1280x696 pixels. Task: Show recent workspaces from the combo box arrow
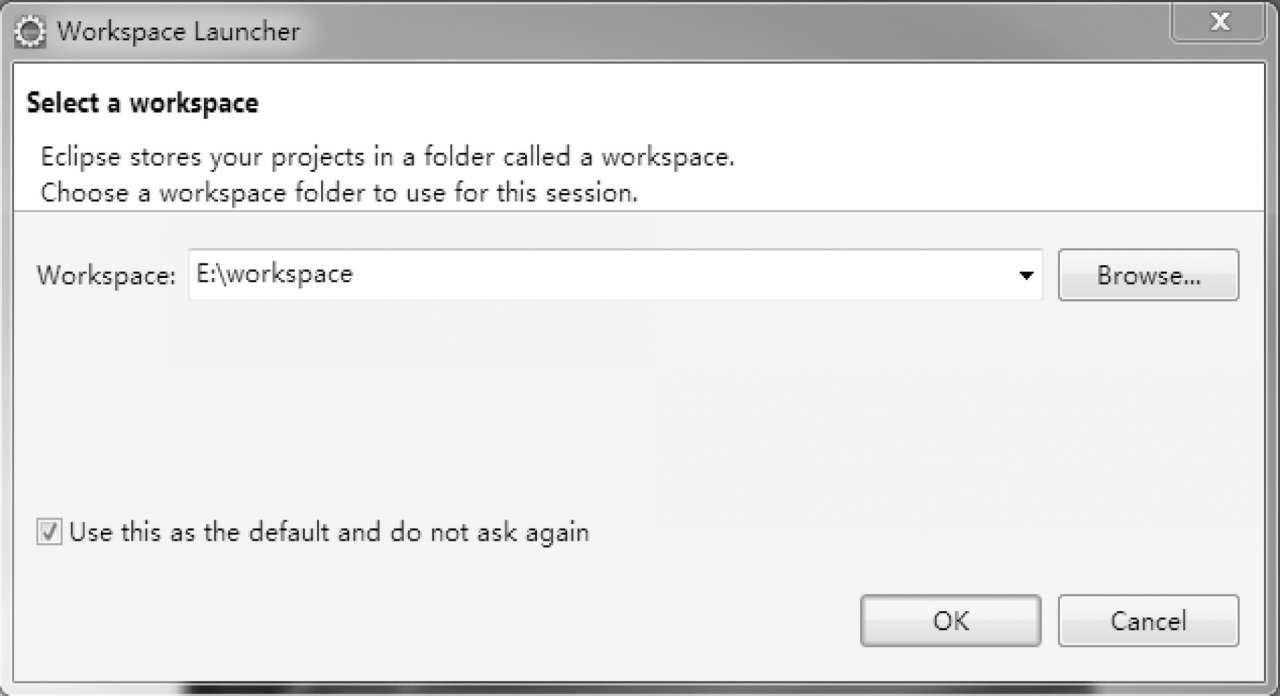[x=1025, y=276]
